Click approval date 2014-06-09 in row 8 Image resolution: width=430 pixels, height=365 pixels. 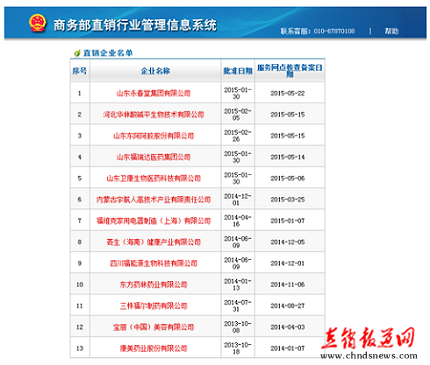coord(237,242)
